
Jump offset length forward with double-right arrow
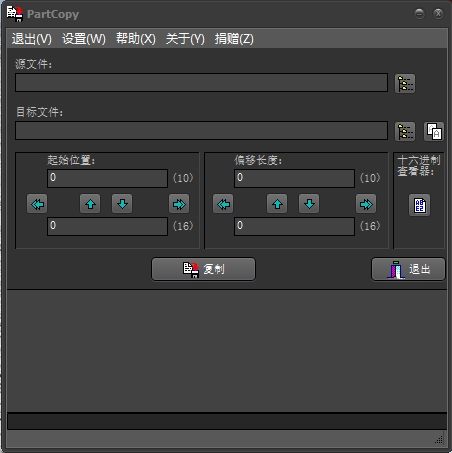tap(366, 204)
